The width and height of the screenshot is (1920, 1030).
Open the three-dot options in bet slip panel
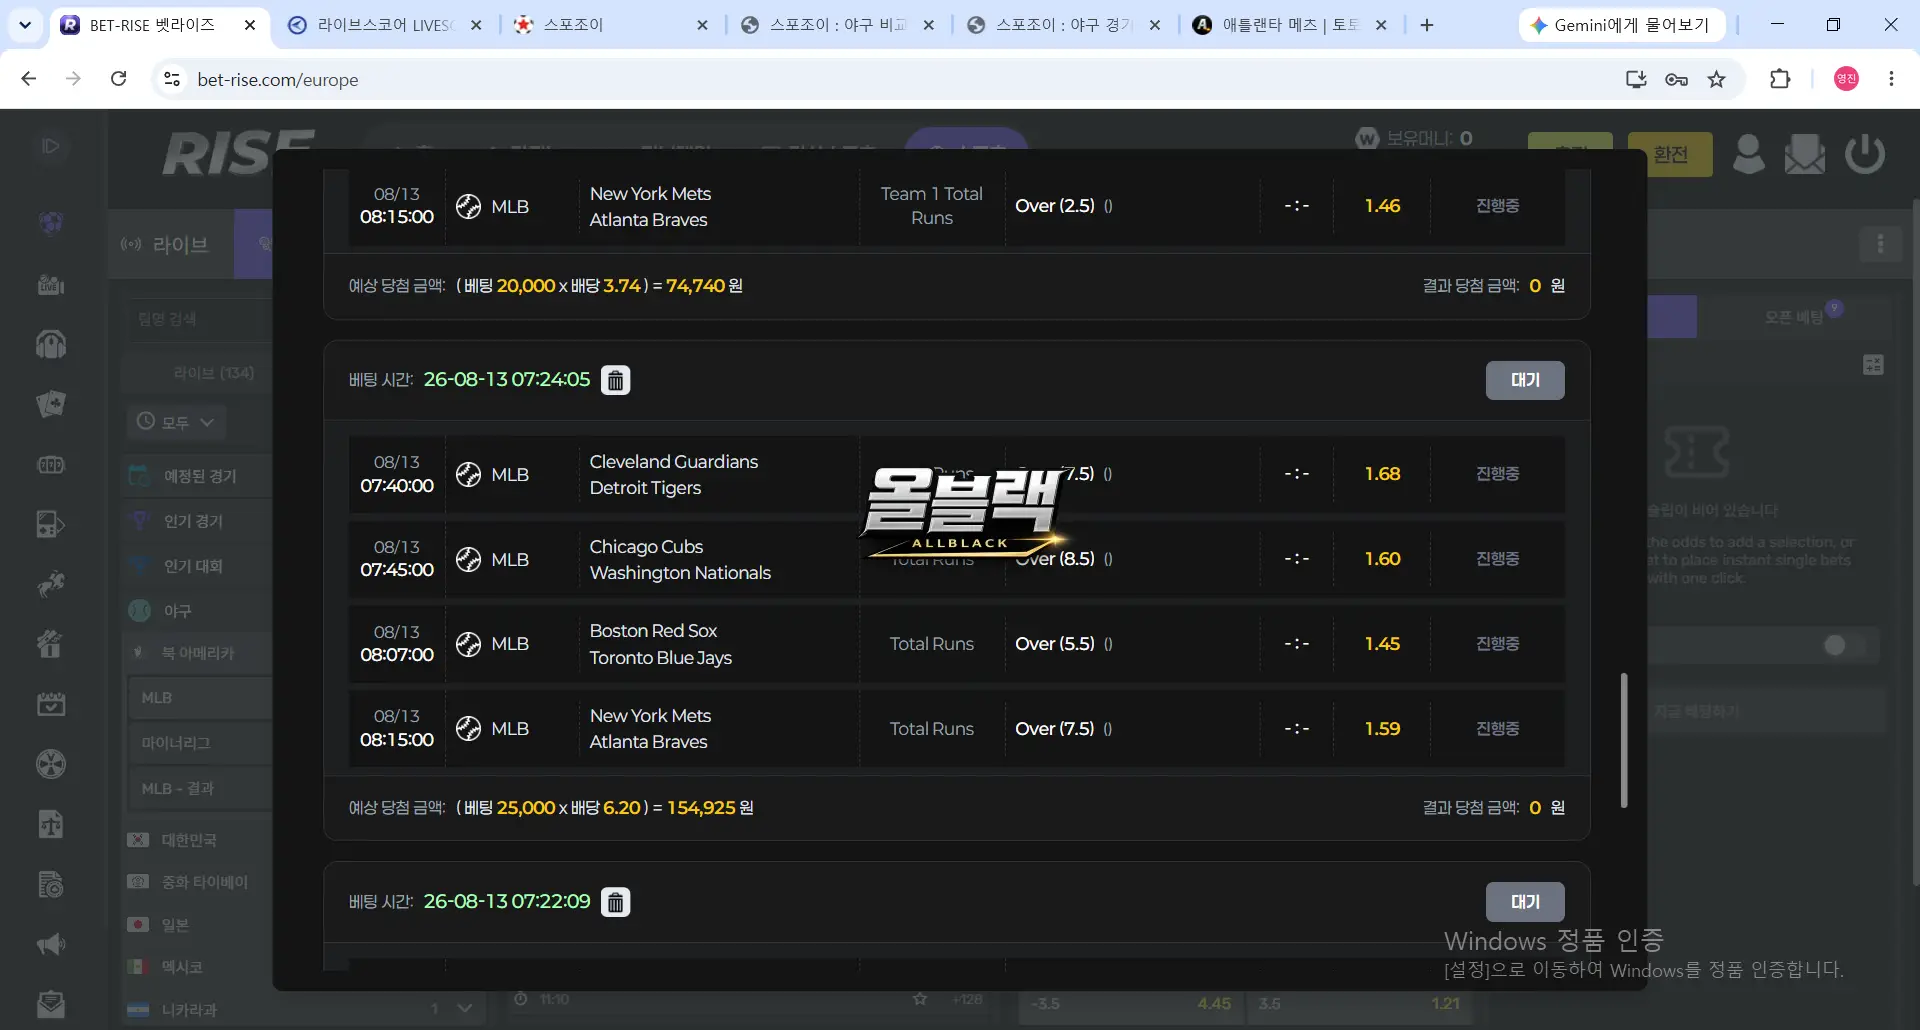[1880, 244]
